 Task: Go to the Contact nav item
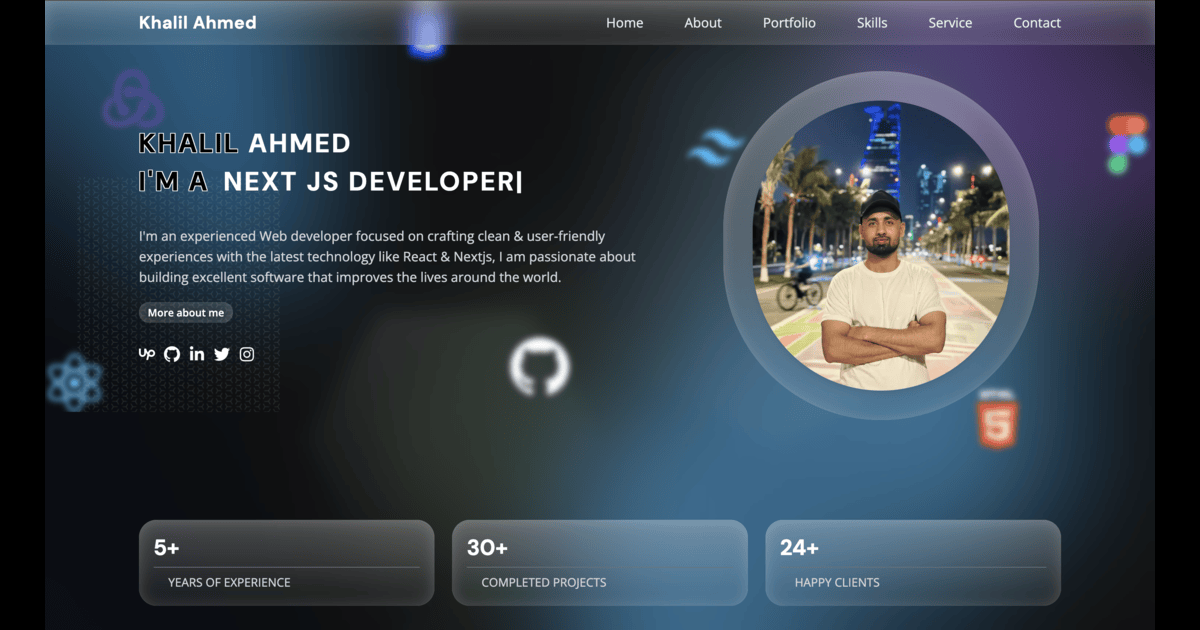coord(1037,23)
